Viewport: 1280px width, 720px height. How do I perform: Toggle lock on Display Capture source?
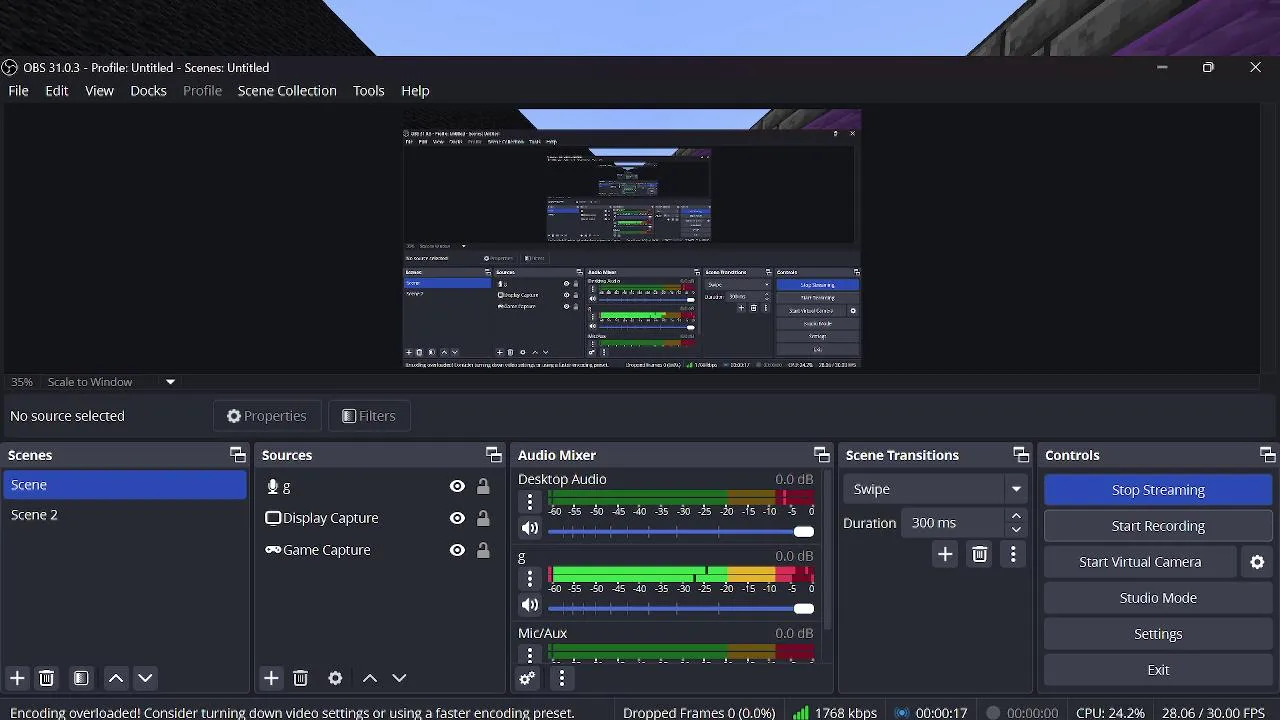483,518
